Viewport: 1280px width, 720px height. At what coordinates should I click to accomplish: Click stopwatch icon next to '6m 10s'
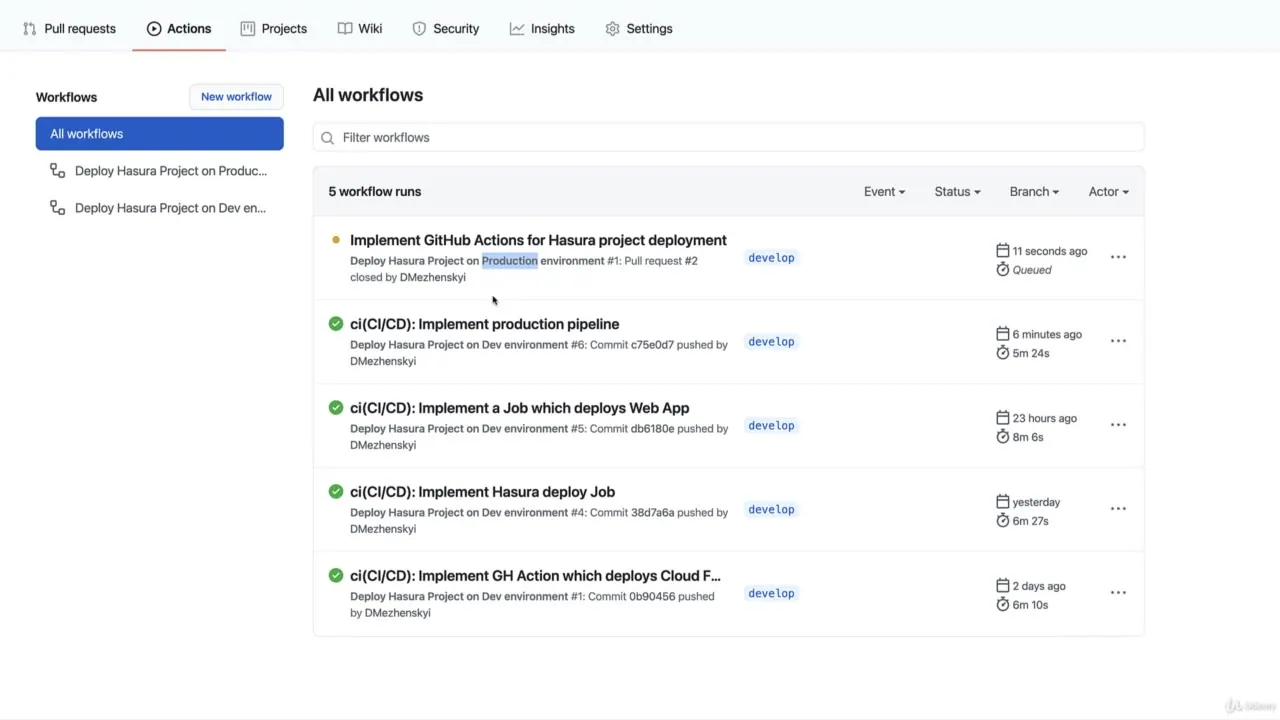(x=1003, y=605)
